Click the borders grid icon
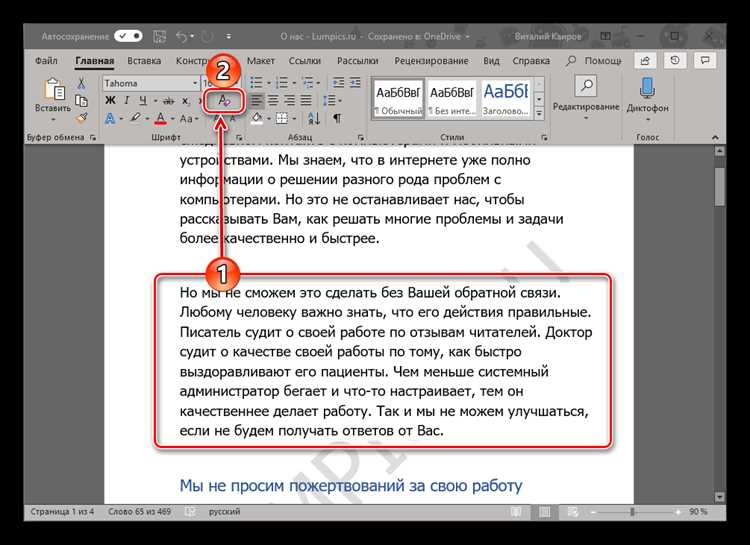 [282, 118]
